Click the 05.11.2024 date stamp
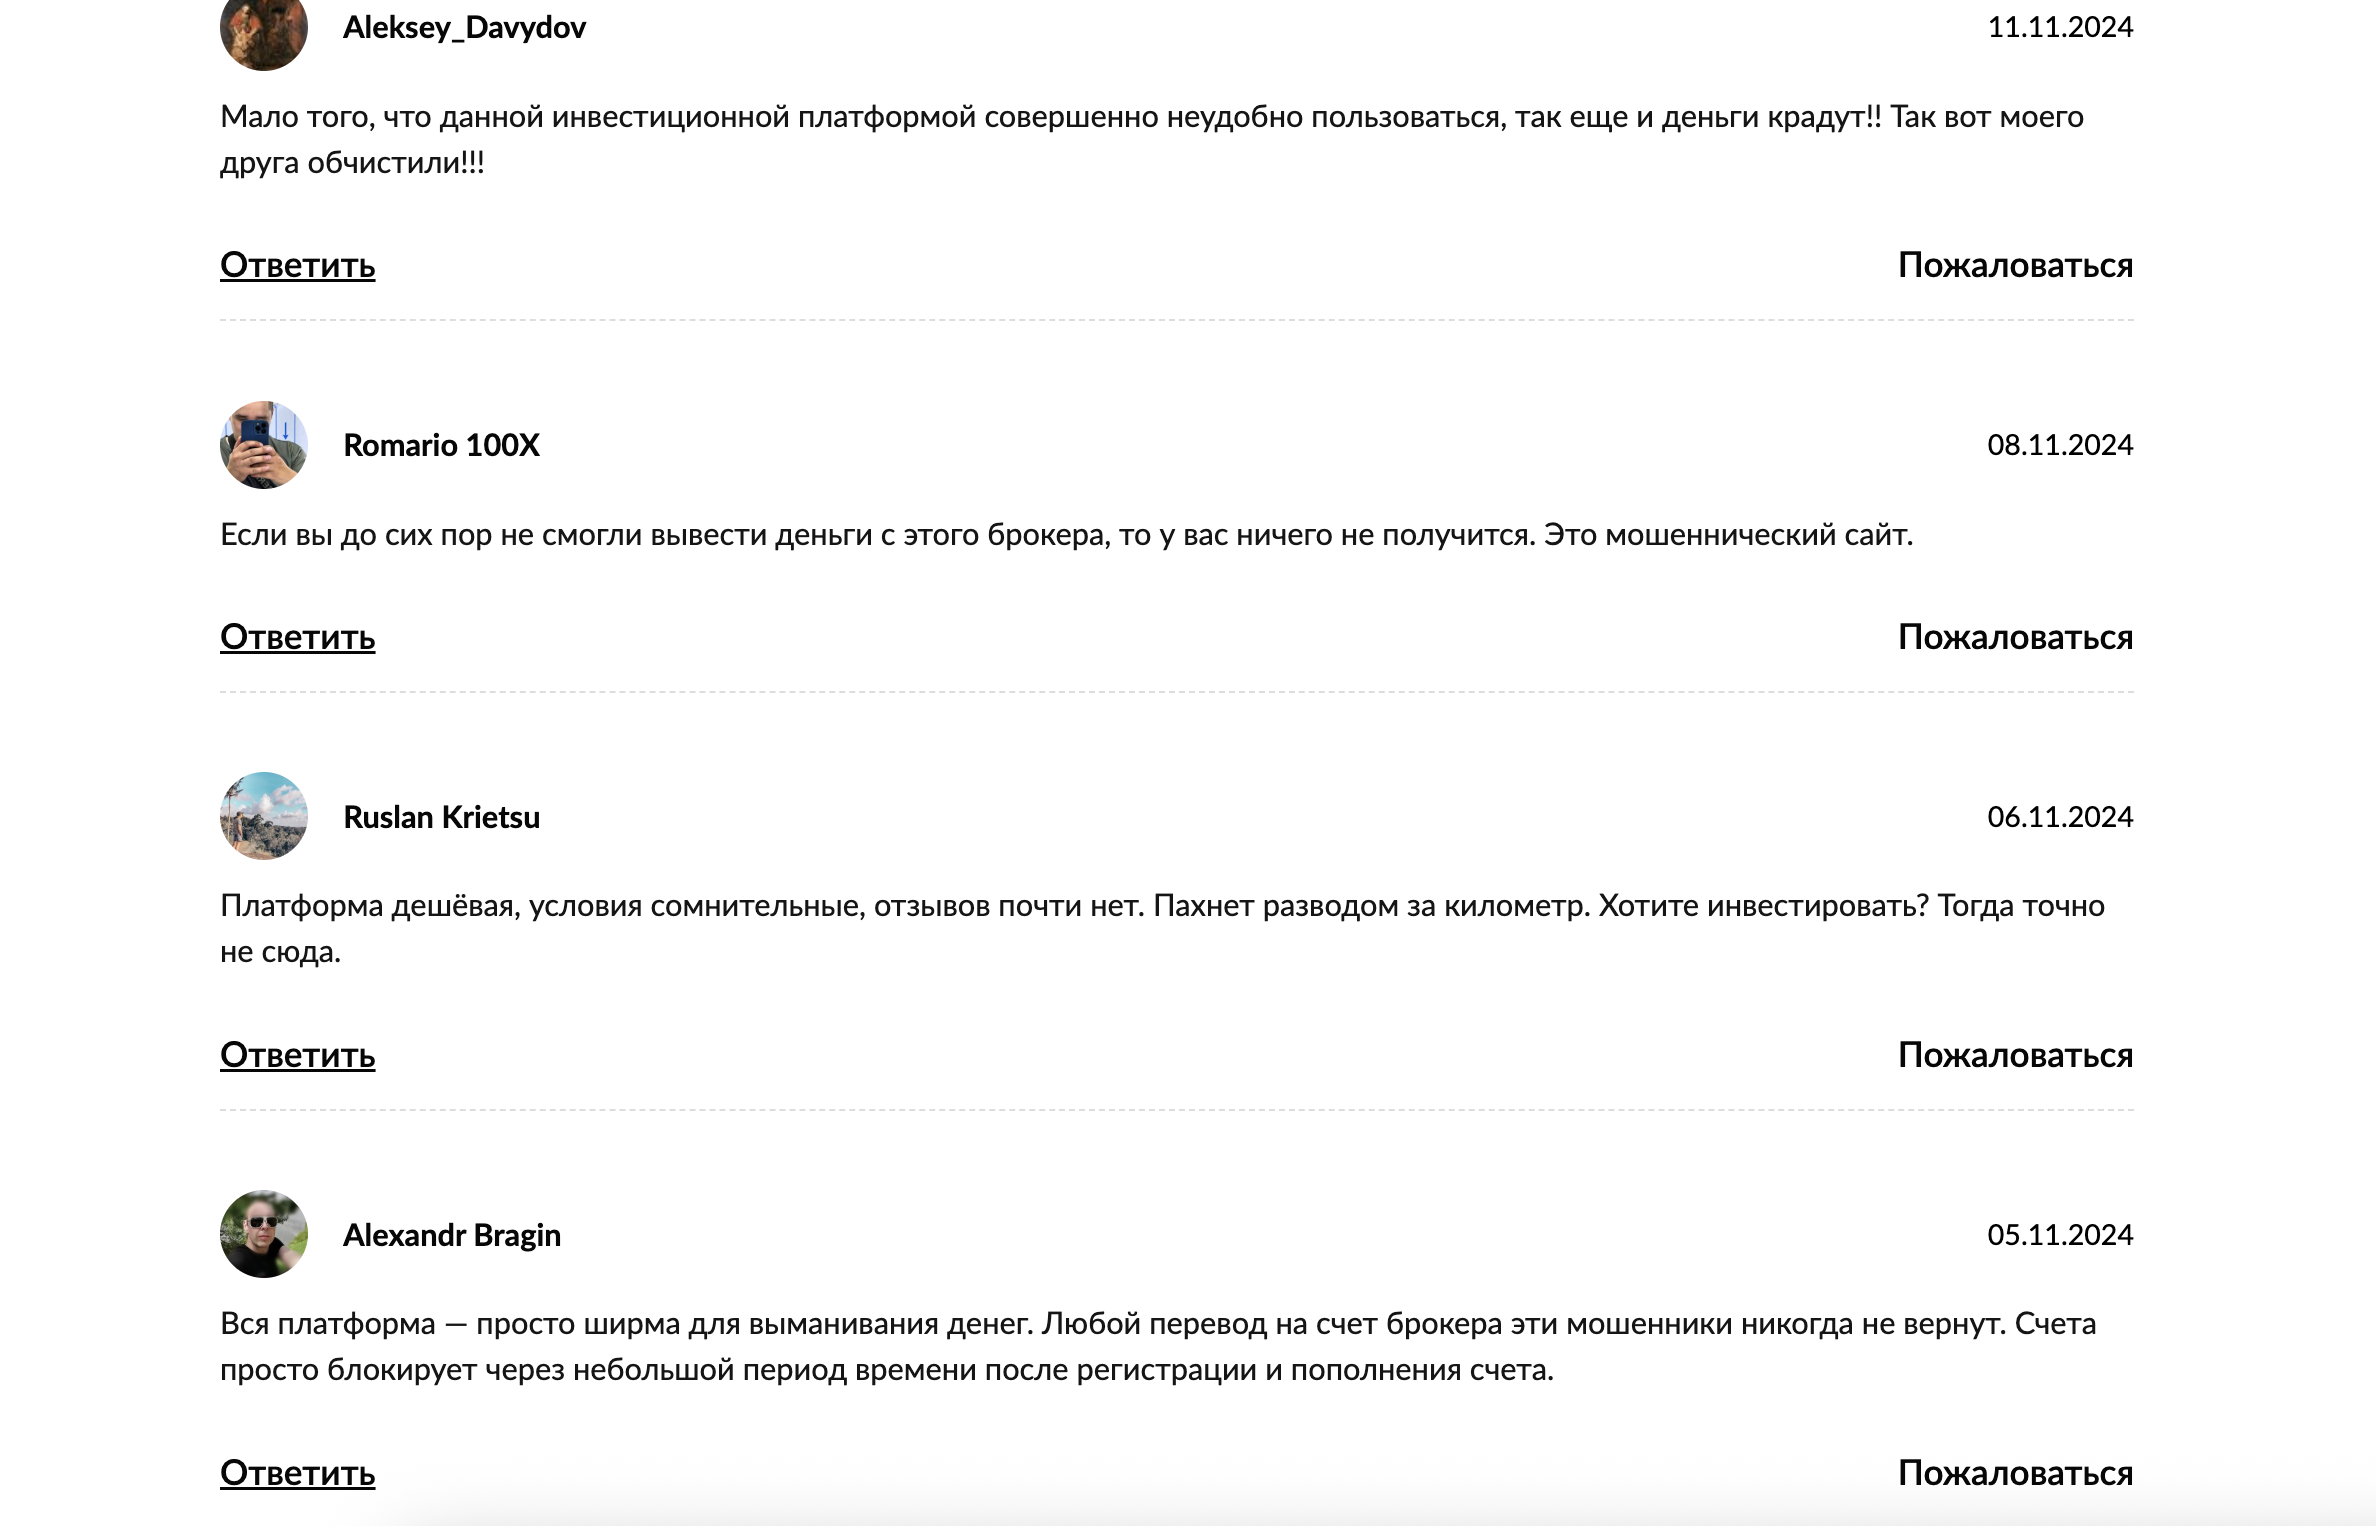 click(x=2060, y=1235)
